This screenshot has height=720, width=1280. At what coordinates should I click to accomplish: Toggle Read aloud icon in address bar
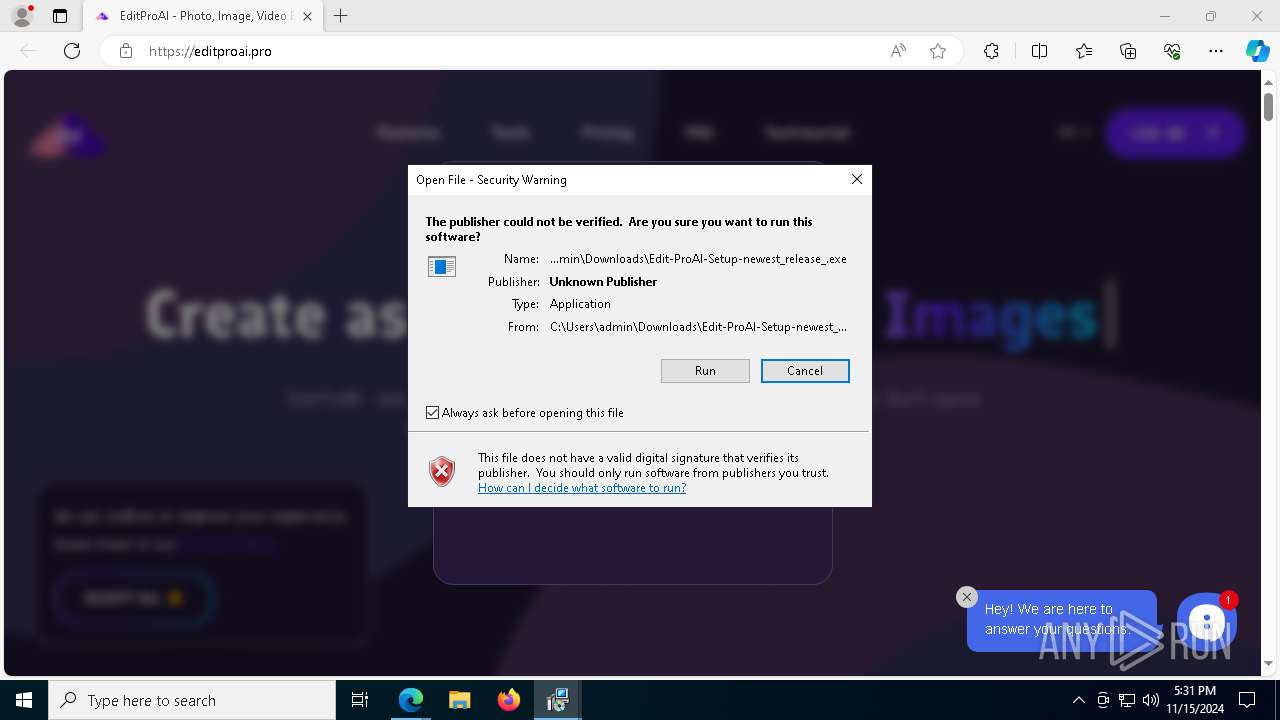pos(898,51)
